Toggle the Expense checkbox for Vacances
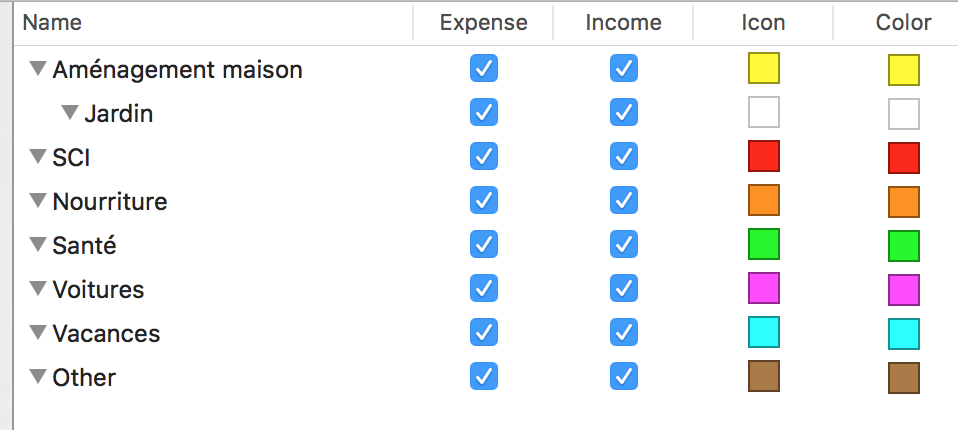 tap(484, 332)
